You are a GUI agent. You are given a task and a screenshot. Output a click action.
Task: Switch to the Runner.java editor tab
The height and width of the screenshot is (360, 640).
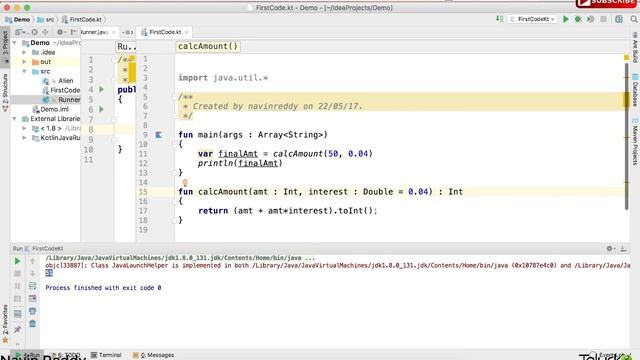tap(95, 32)
